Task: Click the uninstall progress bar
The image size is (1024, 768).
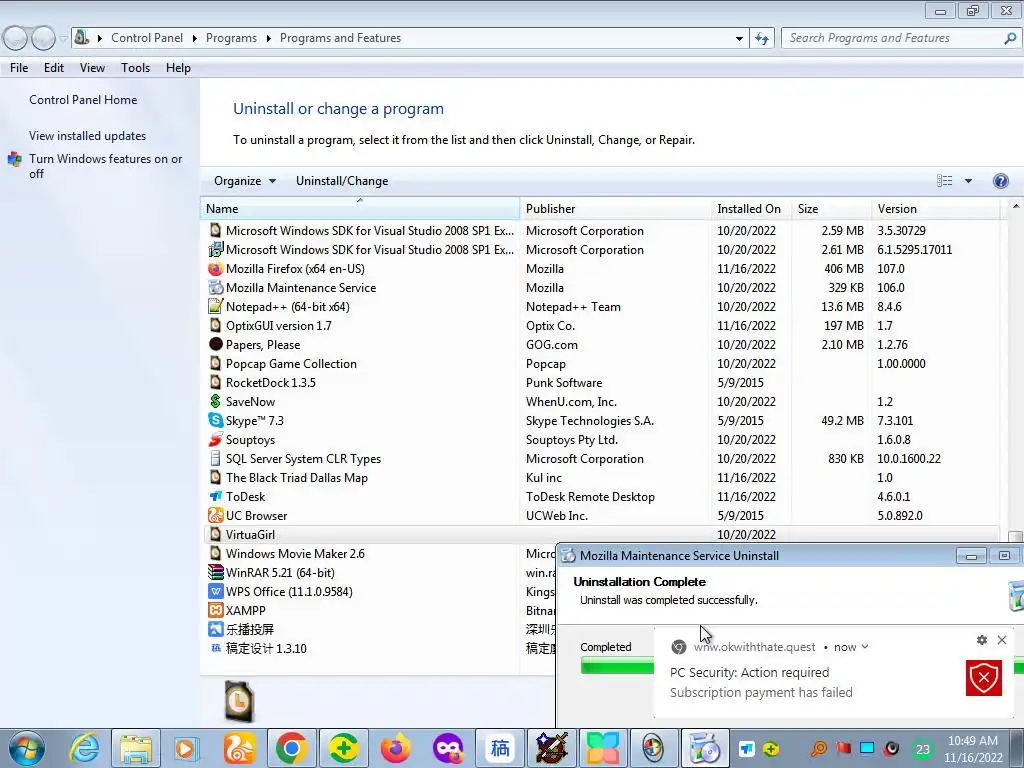Action: pos(617,665)
